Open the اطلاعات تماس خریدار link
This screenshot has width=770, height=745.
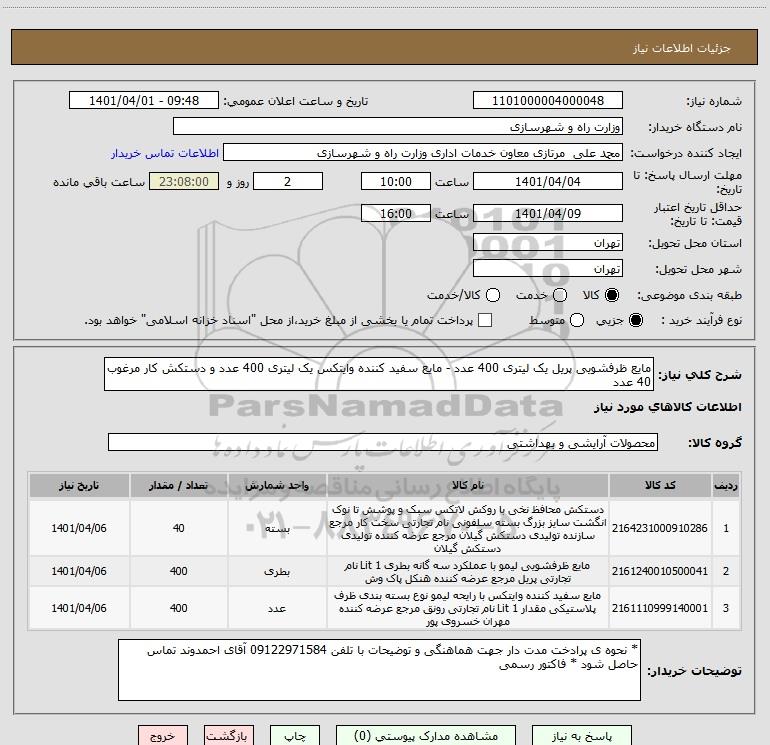(x=165, y=153)
